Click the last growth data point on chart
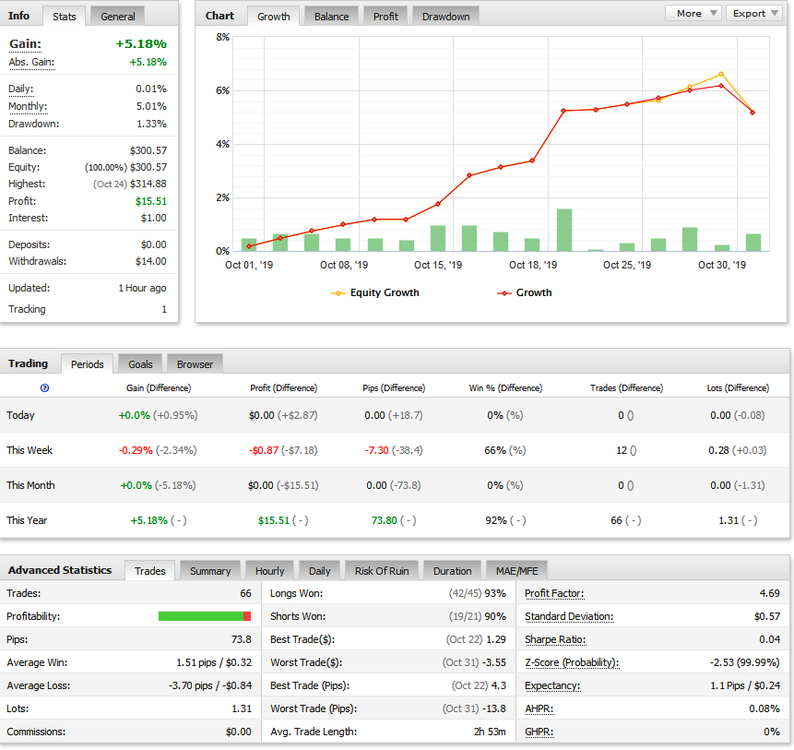The height and width of the screenshot is (750, 794). [752, 112]
